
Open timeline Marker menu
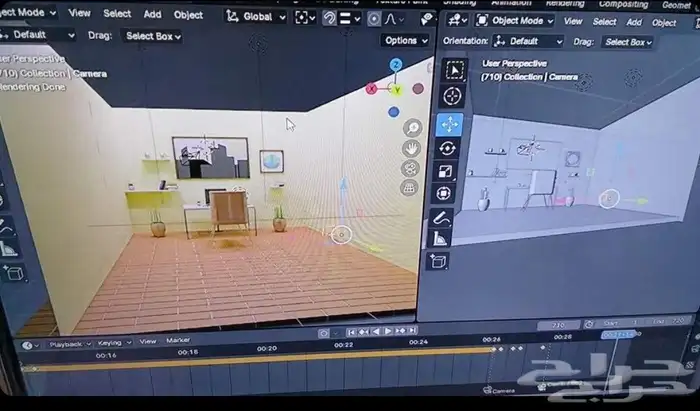point(178,340)
